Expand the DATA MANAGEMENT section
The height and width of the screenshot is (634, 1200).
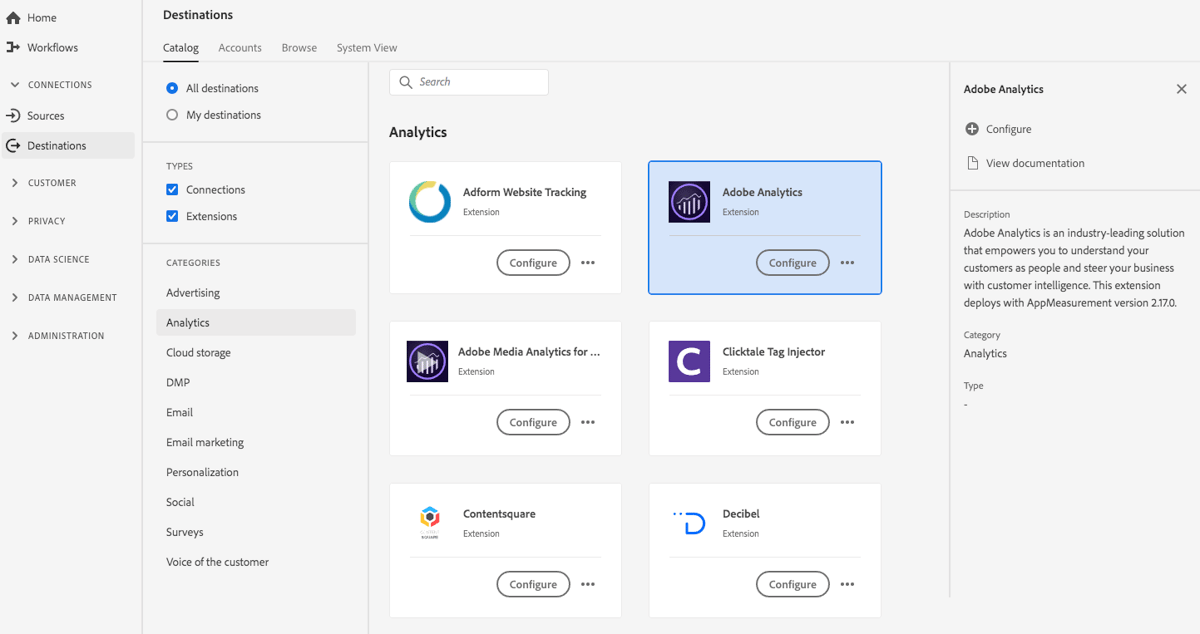(13, 297)
